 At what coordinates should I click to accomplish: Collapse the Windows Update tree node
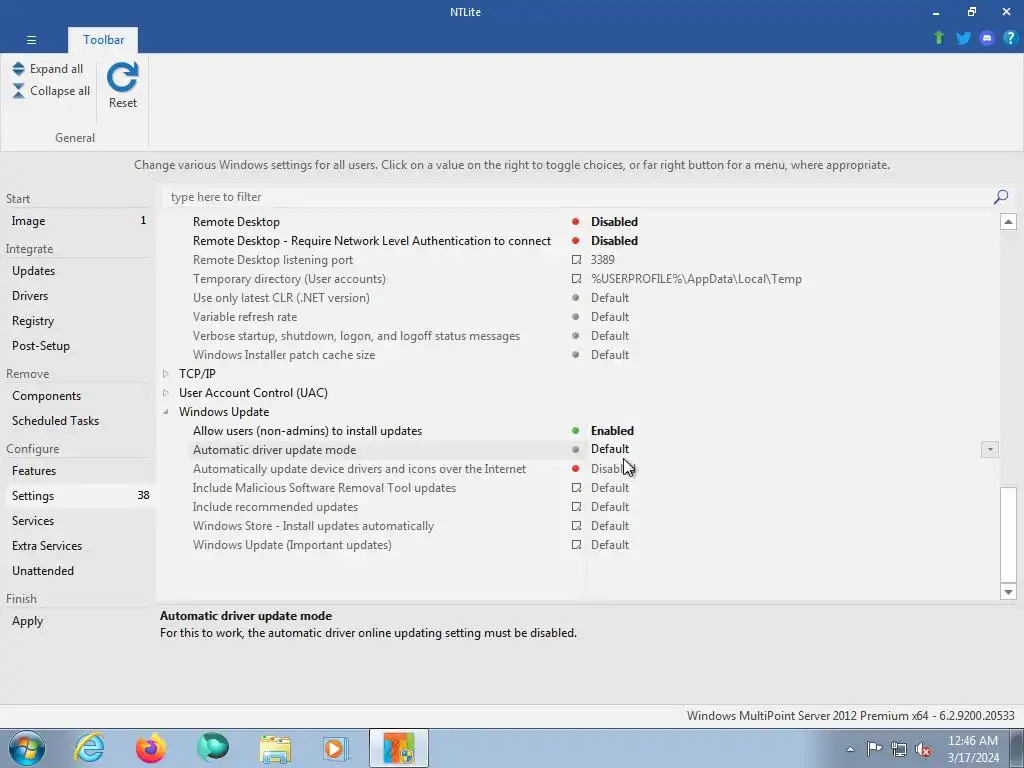[x=165, y=411]
